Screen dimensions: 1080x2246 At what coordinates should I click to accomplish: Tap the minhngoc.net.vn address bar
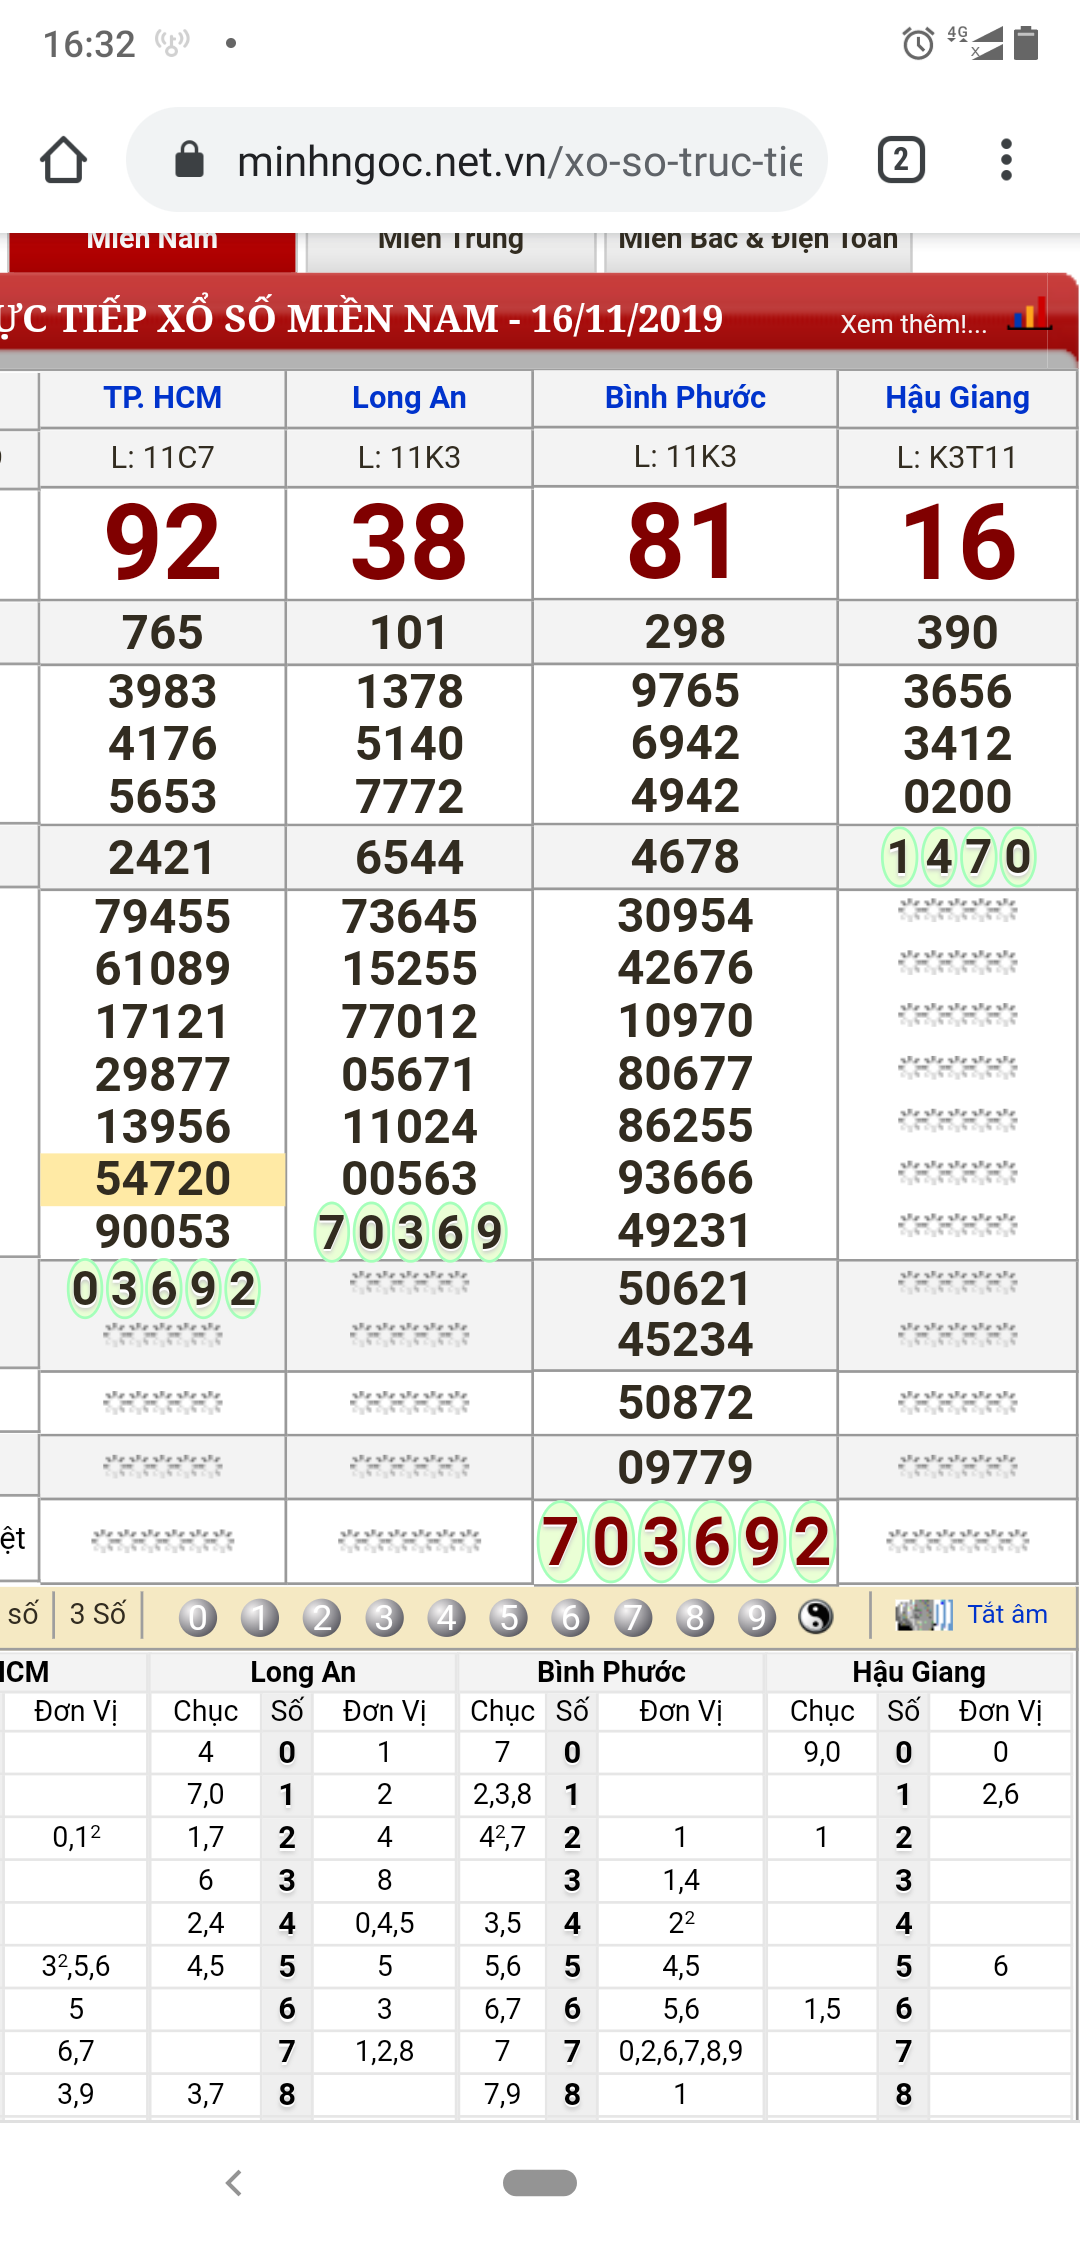[477, 160]
